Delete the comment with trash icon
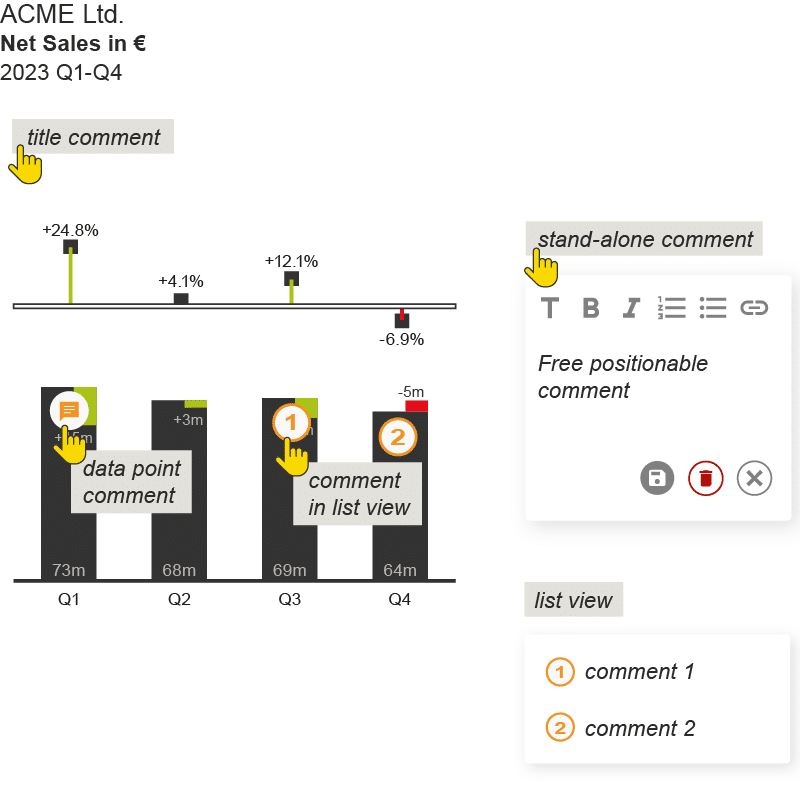Image resolution: width=800 pixels, height=800 pixels. (706, 478)
